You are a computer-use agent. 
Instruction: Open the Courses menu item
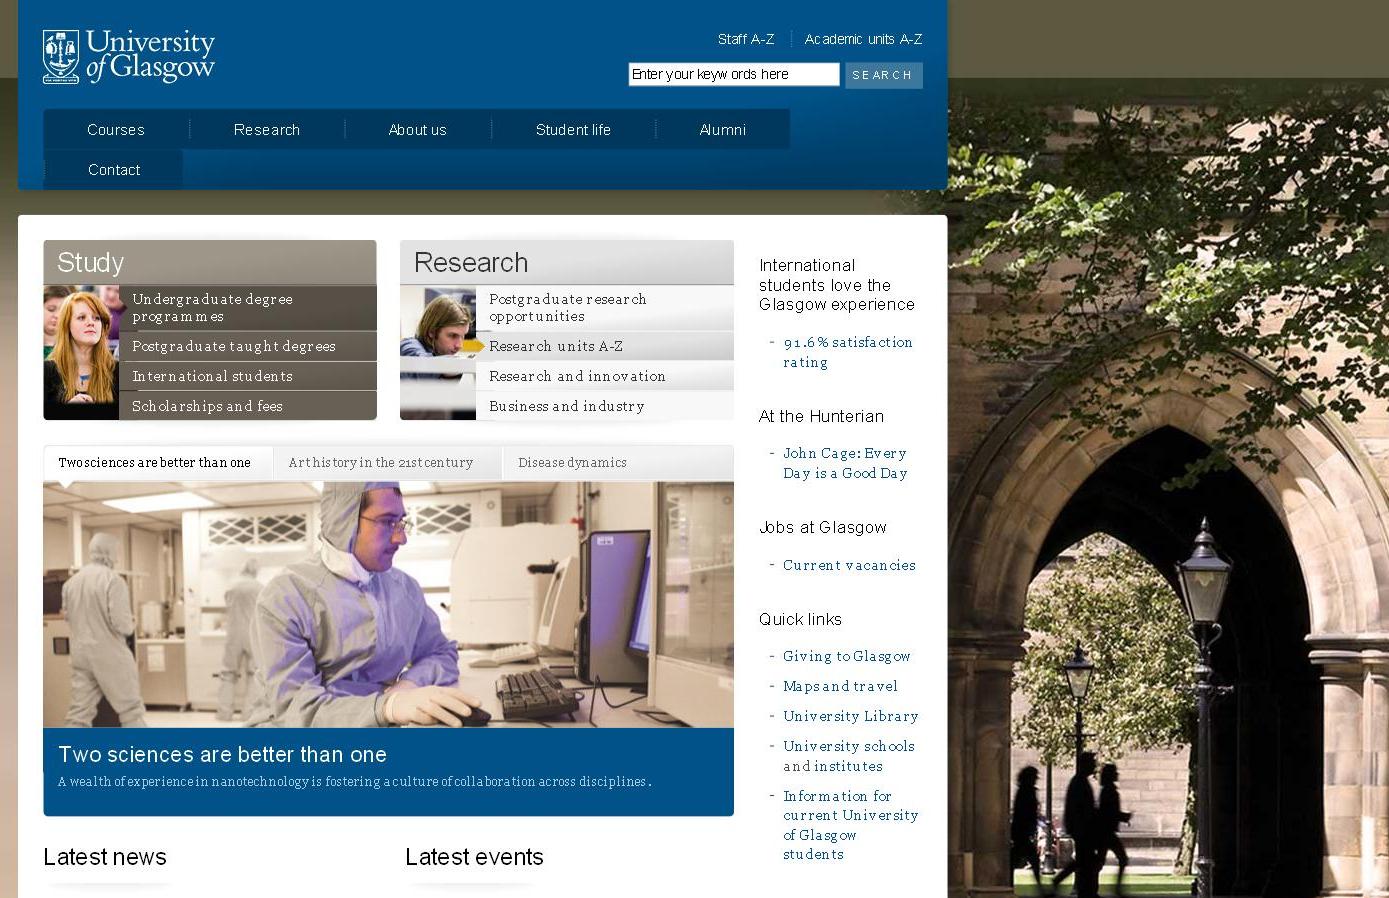point(116,130)
